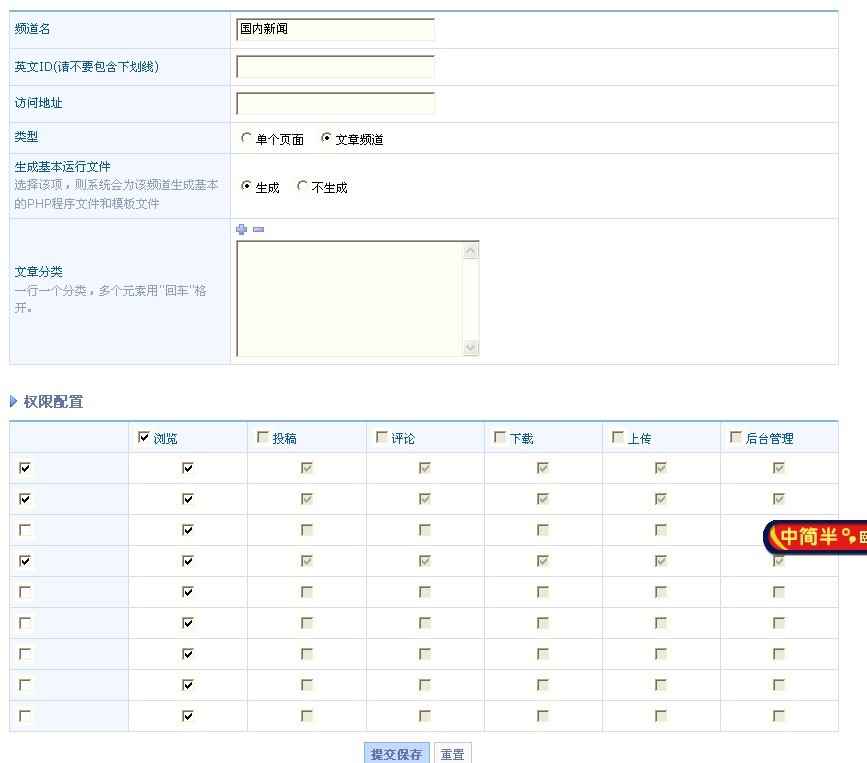Focus the 英文ID input field
867x763 pixels.
[335, 66]
